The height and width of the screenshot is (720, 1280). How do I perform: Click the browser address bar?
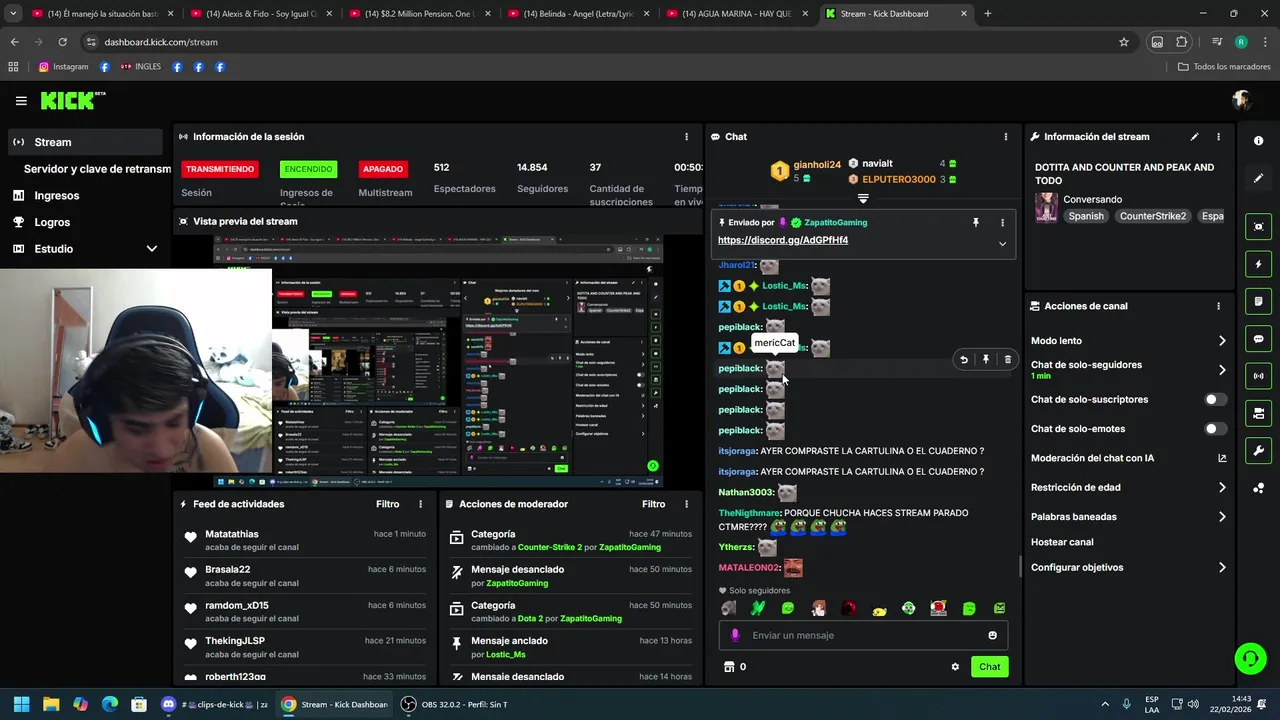(600, 42)
